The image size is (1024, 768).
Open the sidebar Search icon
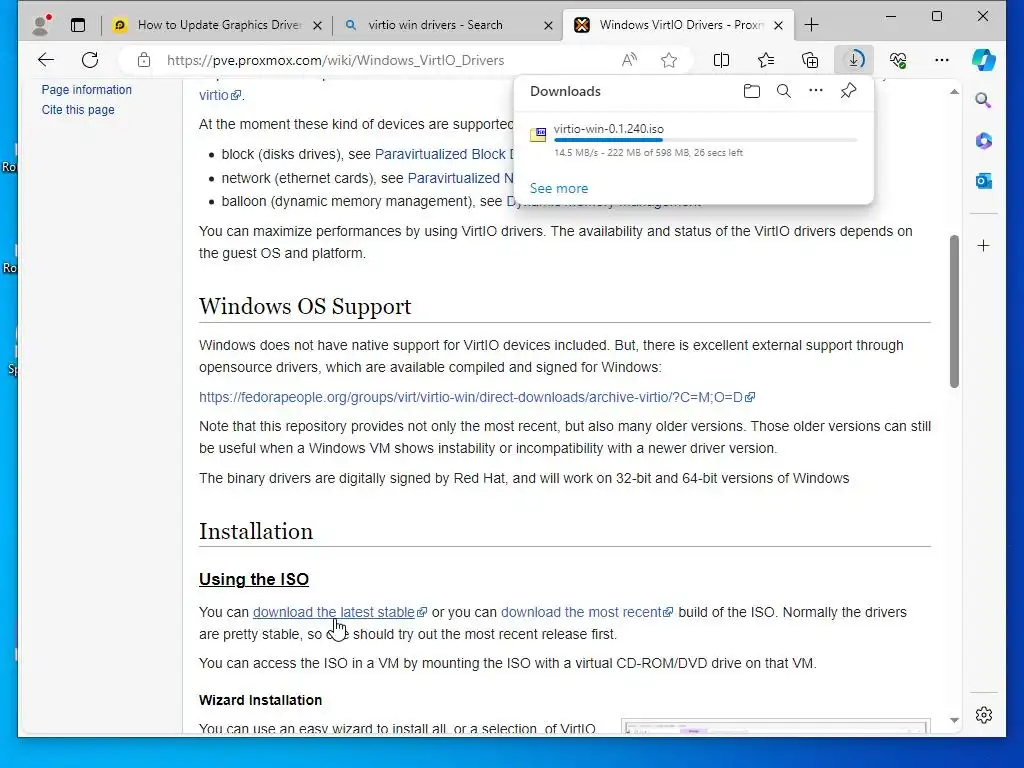pyautogui.click(x=984, y=100)
